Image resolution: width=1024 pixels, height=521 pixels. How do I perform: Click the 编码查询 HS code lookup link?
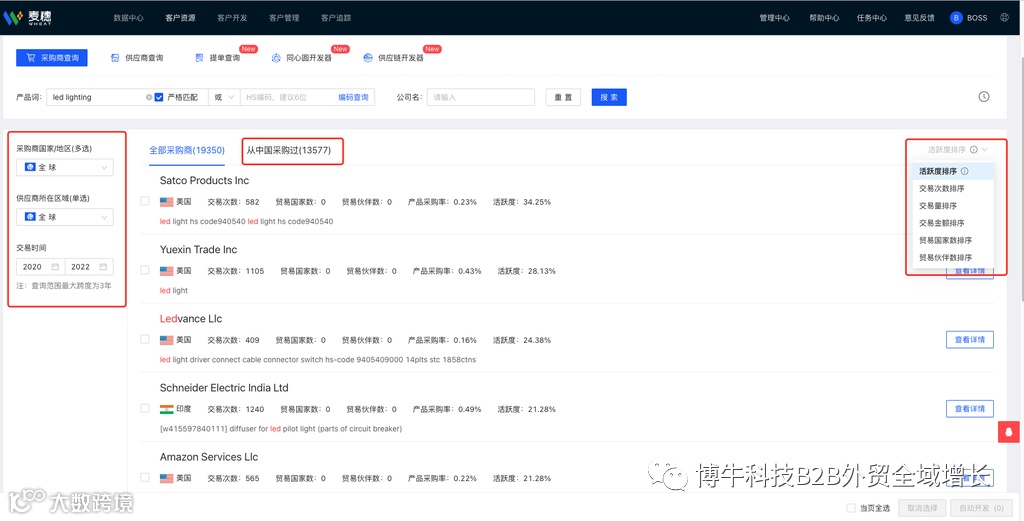[x=353, y=97]
